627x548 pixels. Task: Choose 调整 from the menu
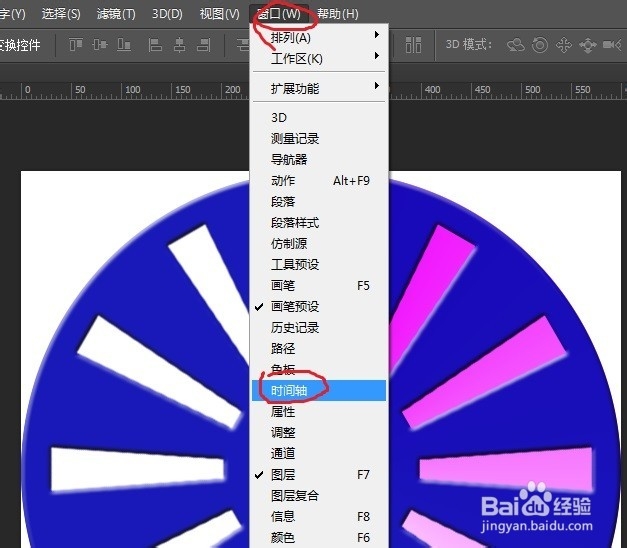coord(319,432)
